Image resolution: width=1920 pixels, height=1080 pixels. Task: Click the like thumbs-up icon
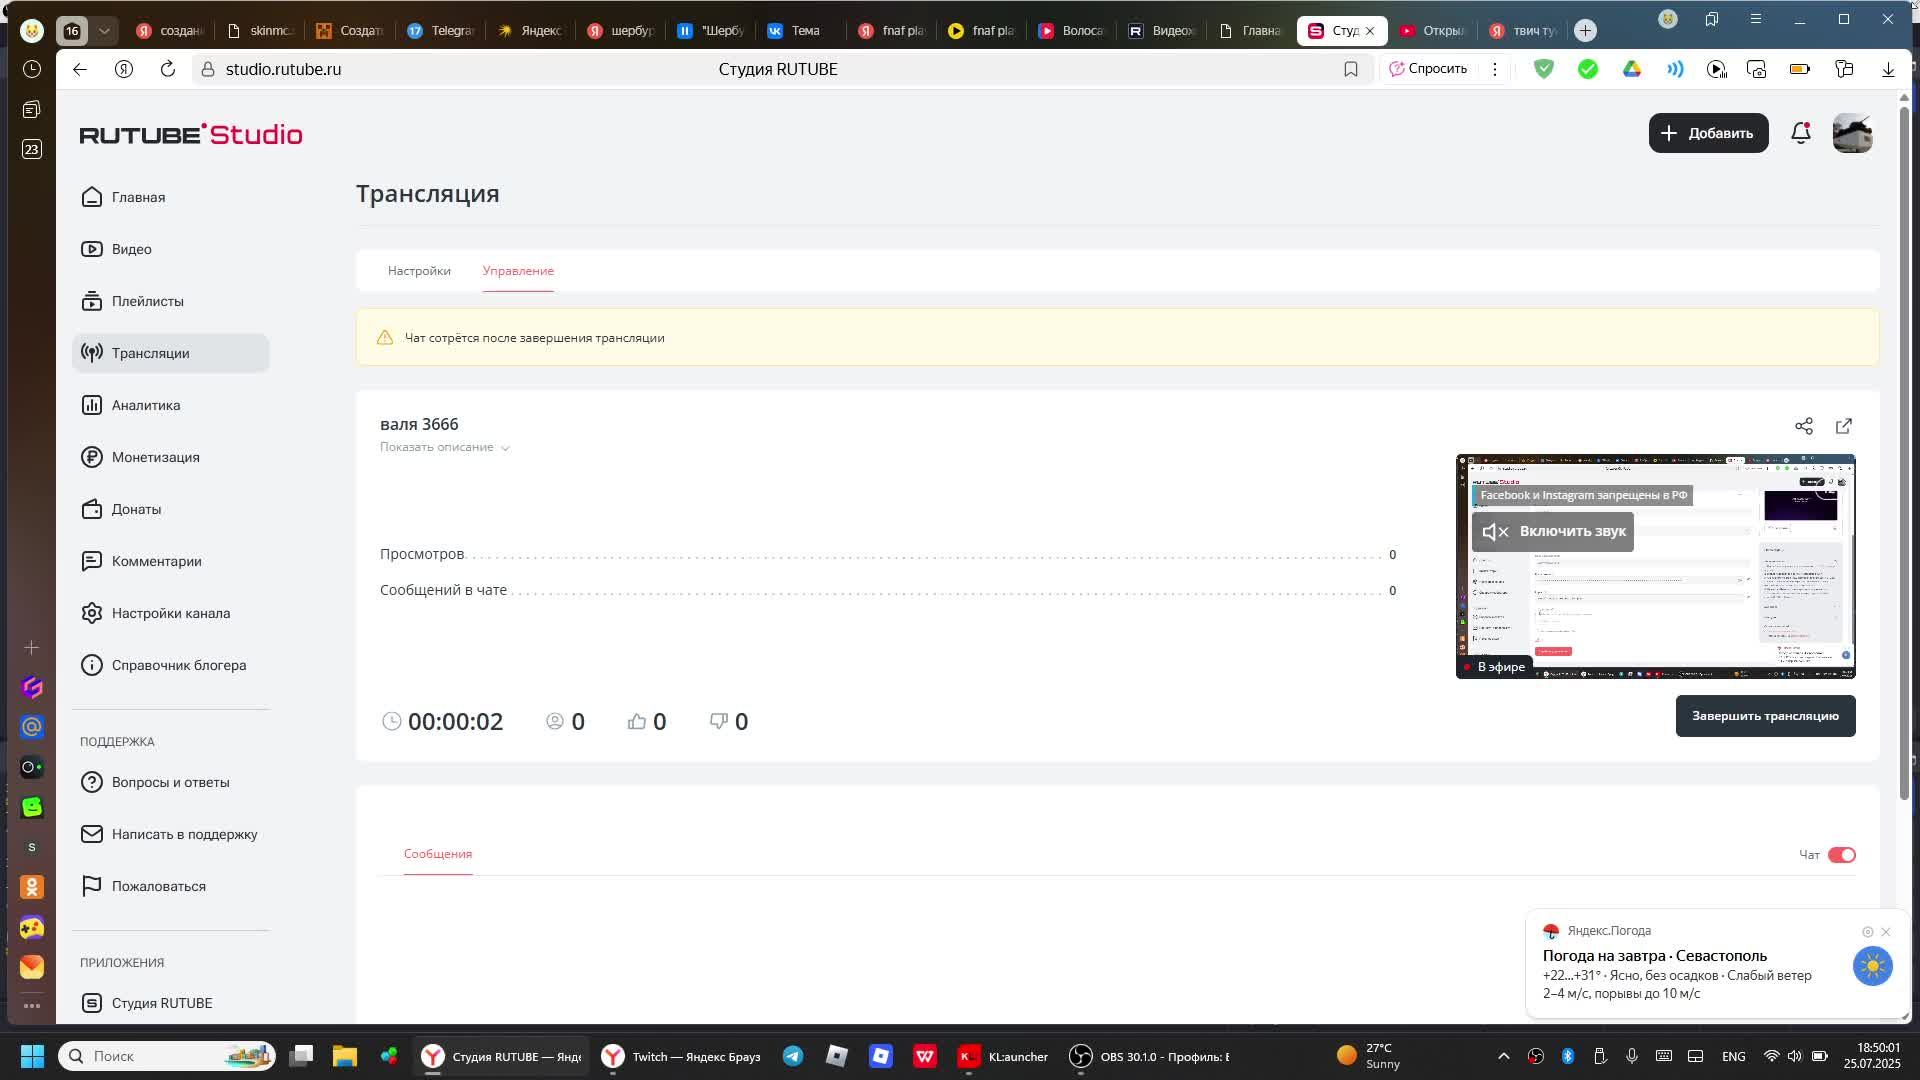[x=637, y=721]
